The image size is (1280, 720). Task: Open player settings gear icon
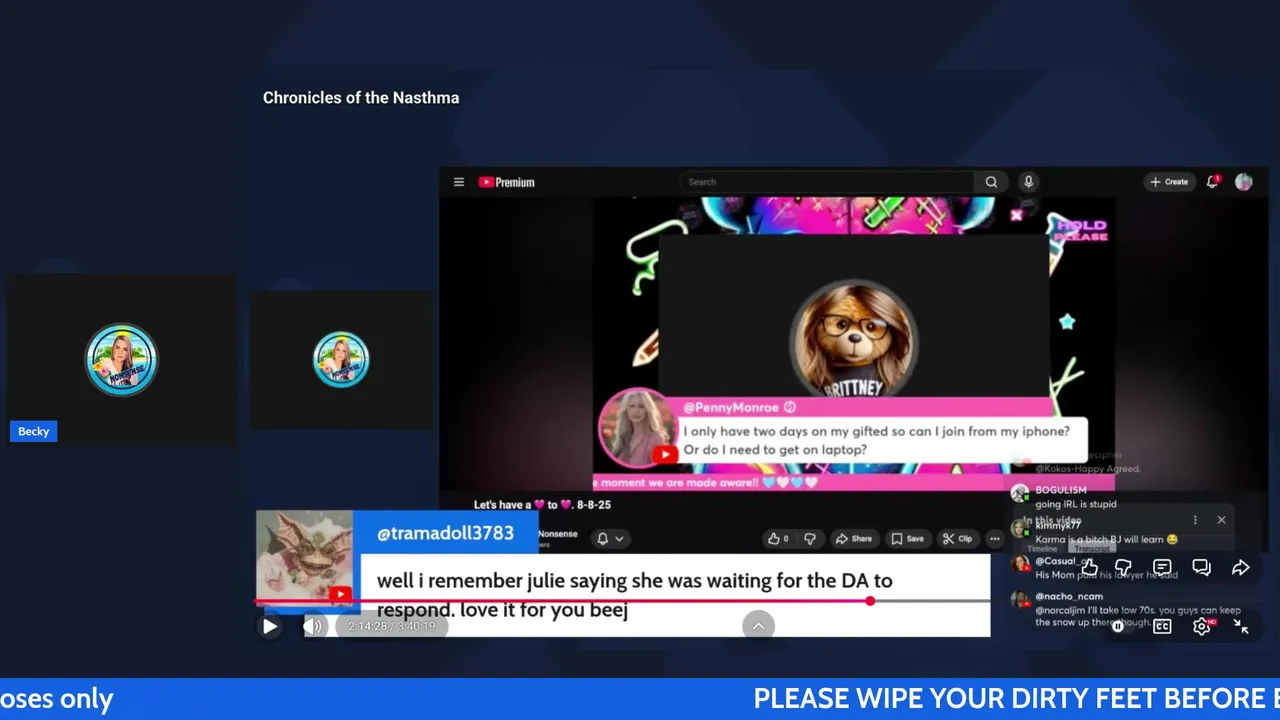(1202, 627)
